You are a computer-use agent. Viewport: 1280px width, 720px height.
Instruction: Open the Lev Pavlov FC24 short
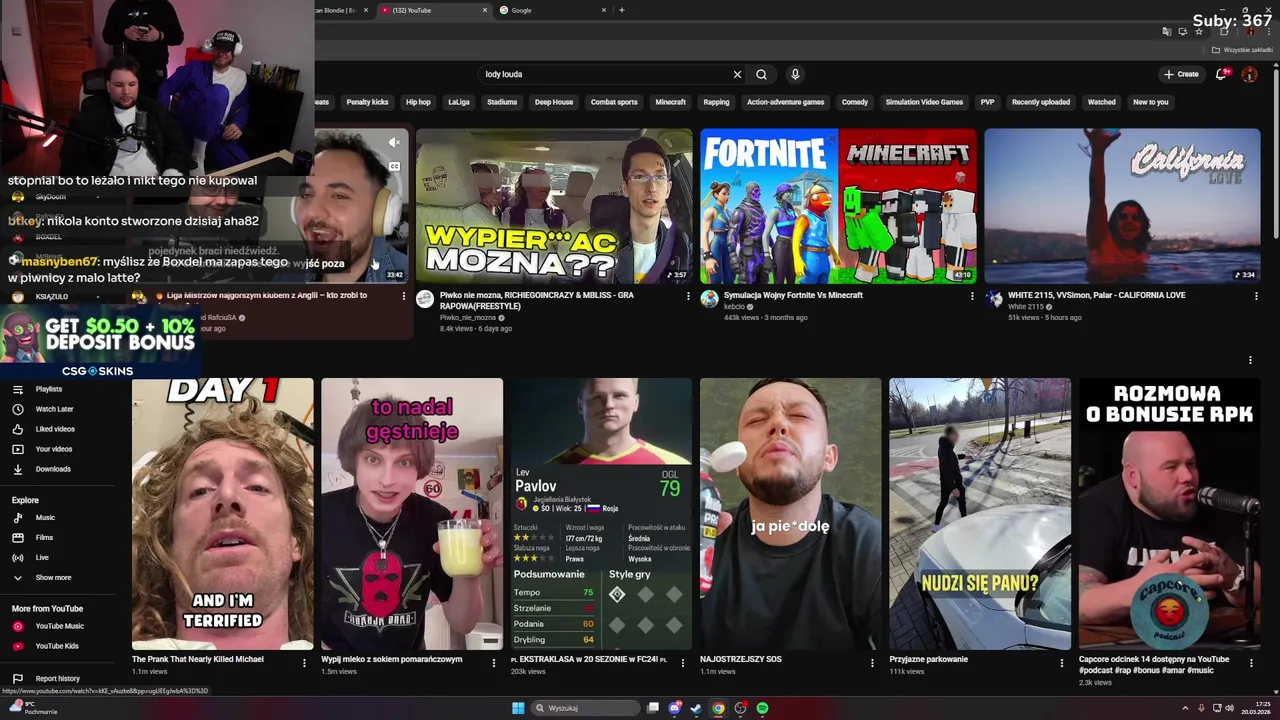[x=601, y=514]
